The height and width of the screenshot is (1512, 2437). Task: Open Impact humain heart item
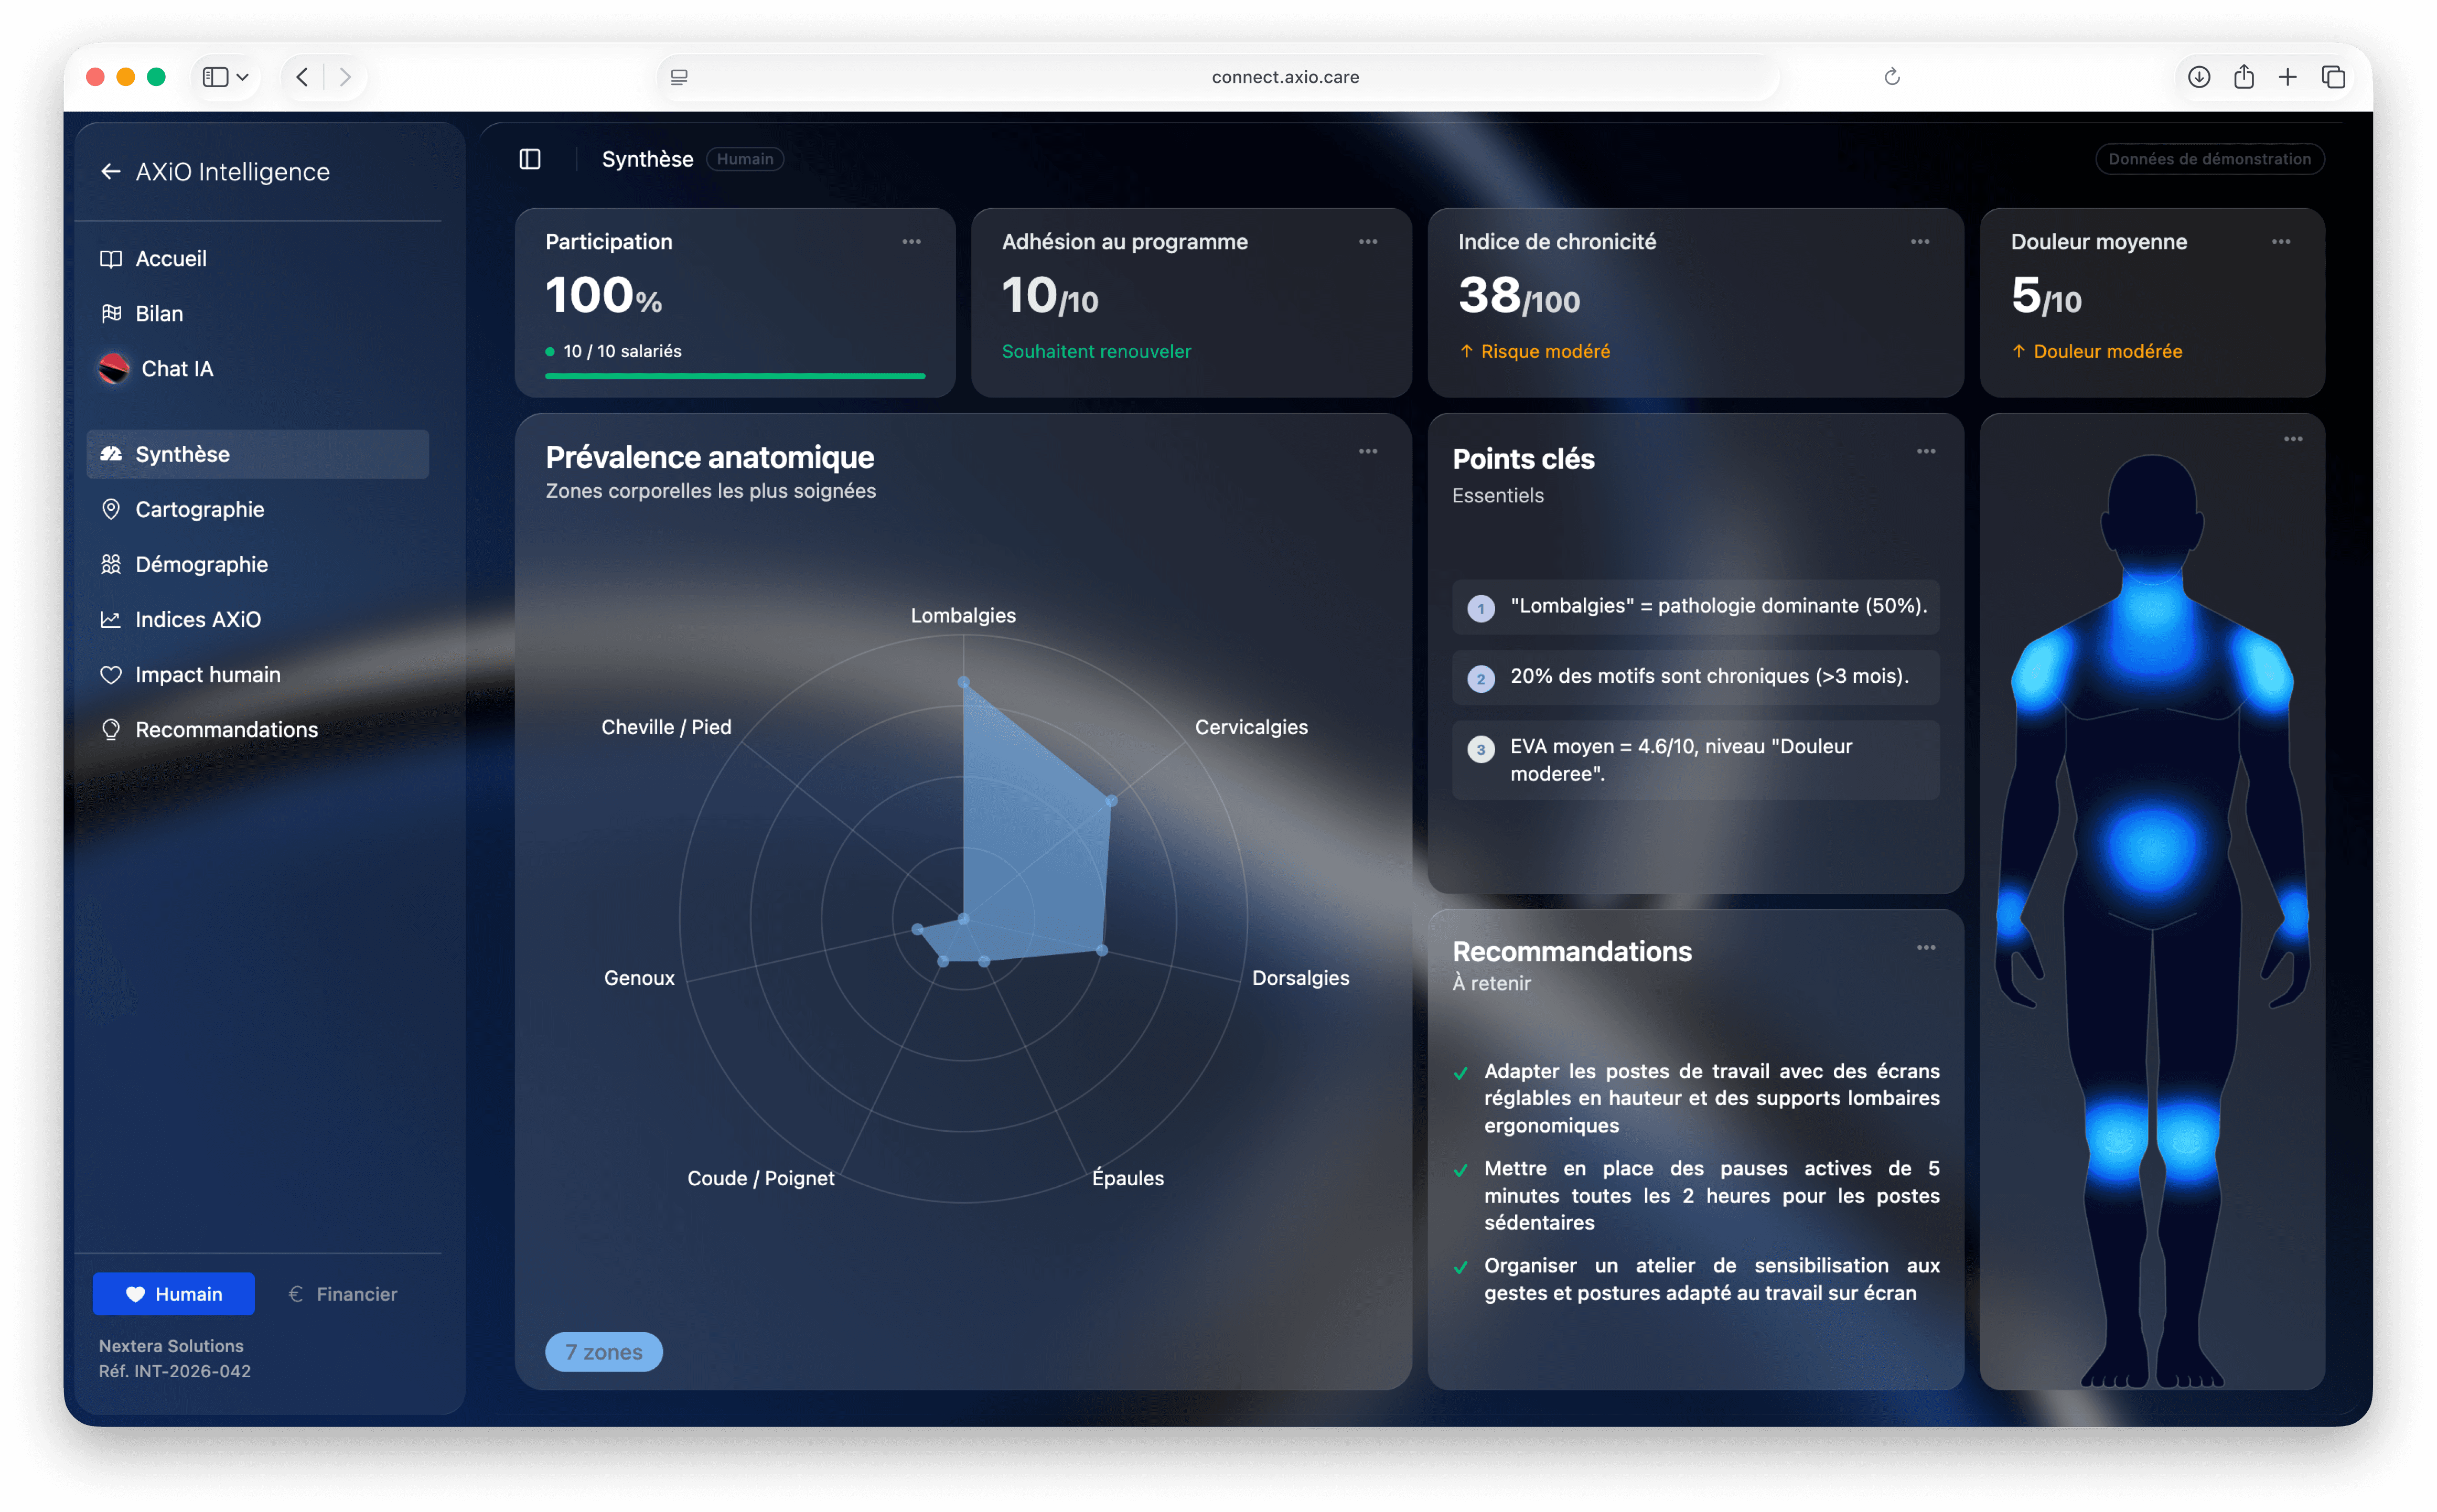click(x=207, y=674)
